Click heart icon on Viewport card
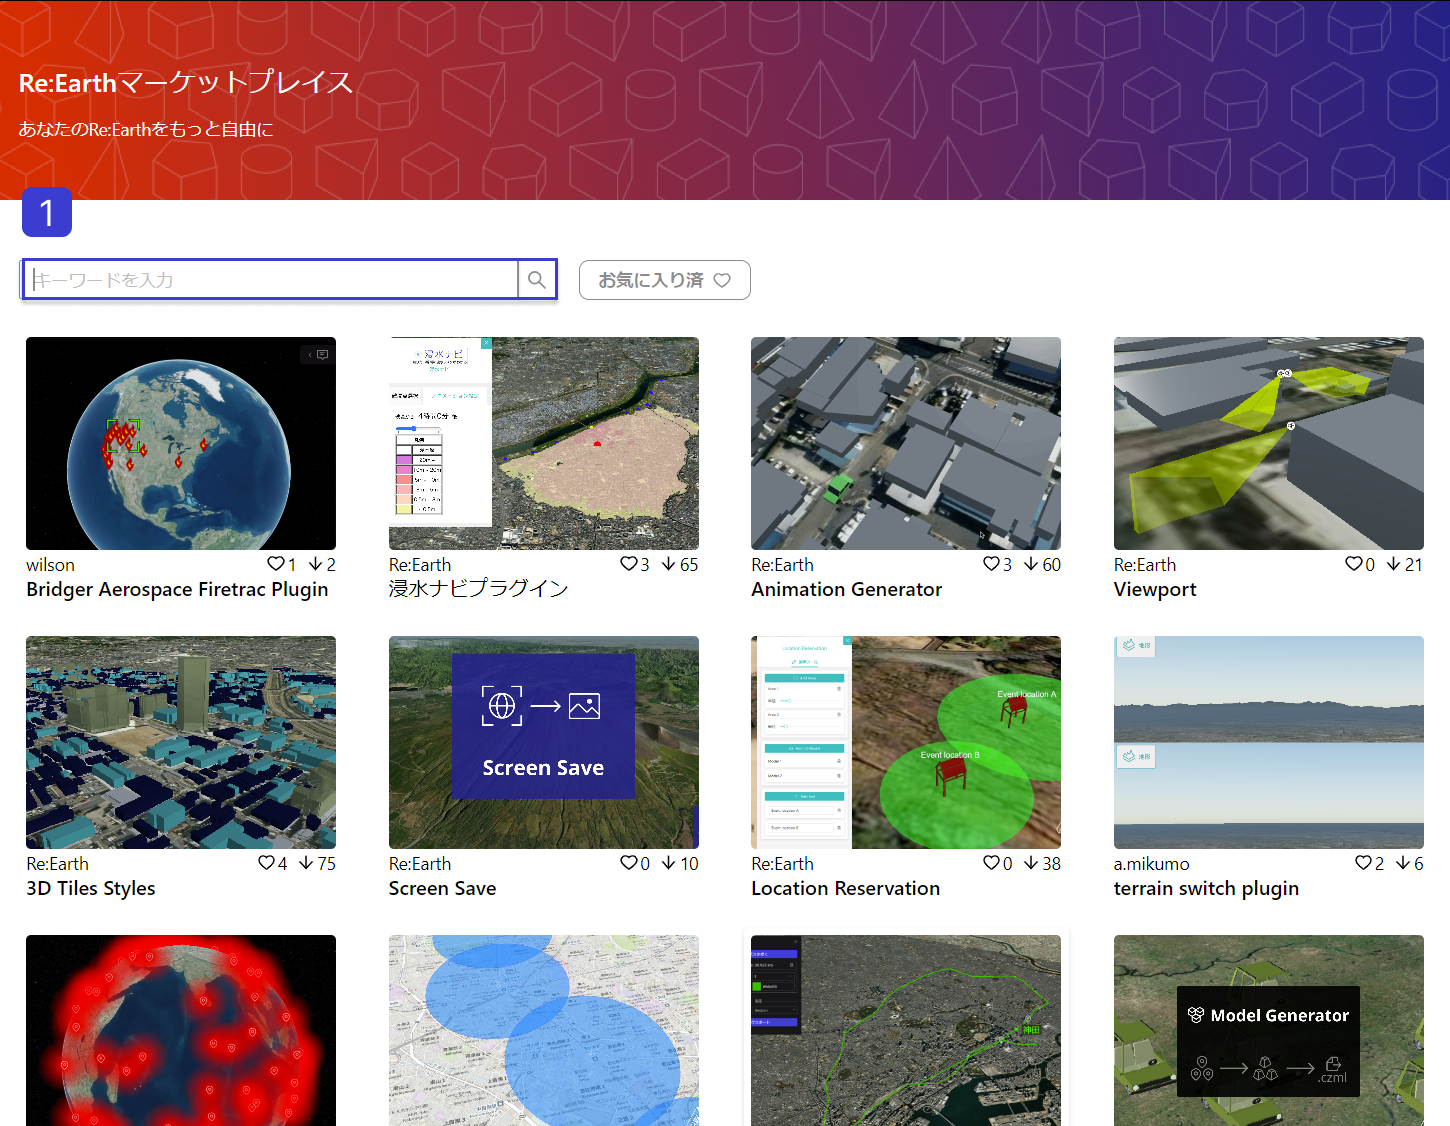This screenshot has width=1450, height=1126. [x=1354, y=564]
